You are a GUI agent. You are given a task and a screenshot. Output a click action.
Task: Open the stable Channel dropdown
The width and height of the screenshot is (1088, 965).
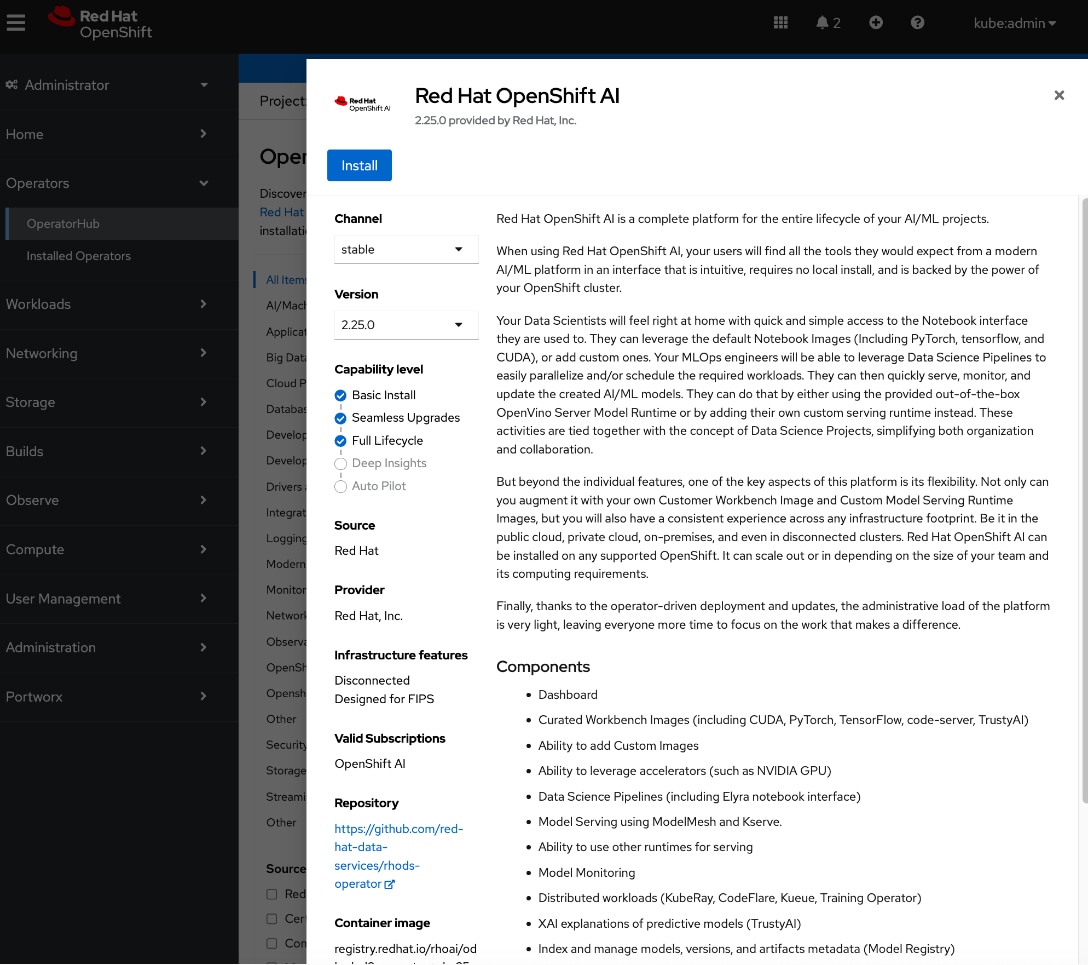[x=405, y=249]
